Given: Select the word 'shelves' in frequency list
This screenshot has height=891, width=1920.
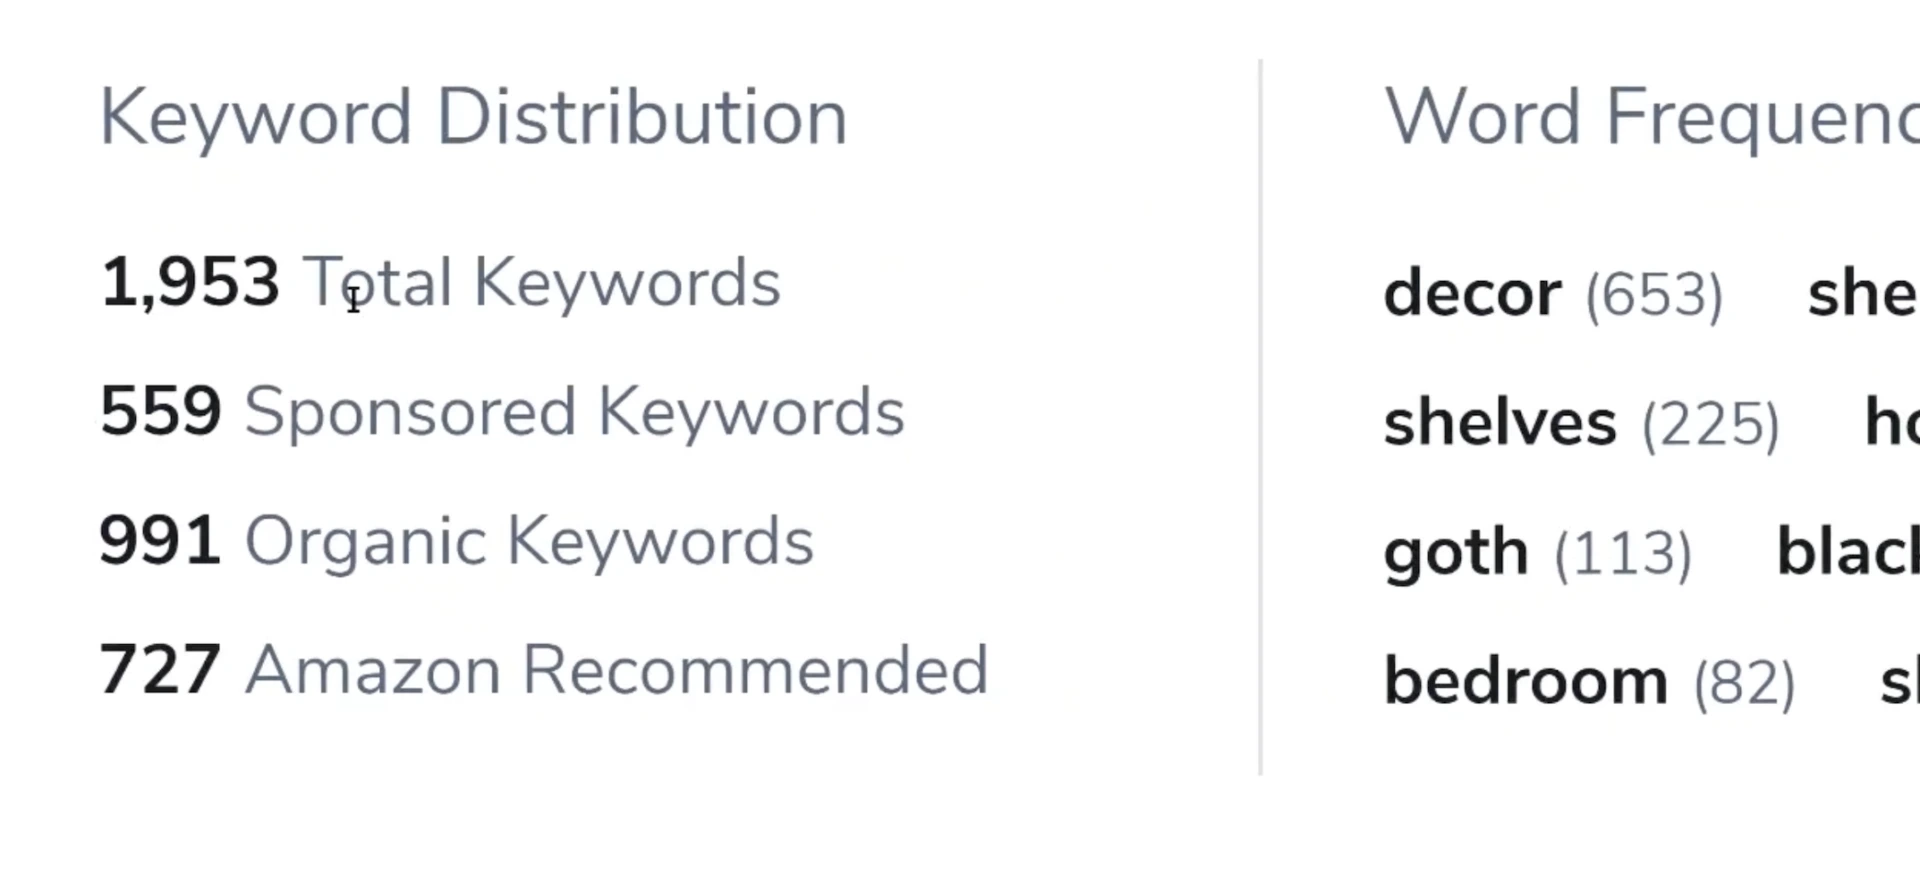Looking at the screenshot, I should [1500, 423].
